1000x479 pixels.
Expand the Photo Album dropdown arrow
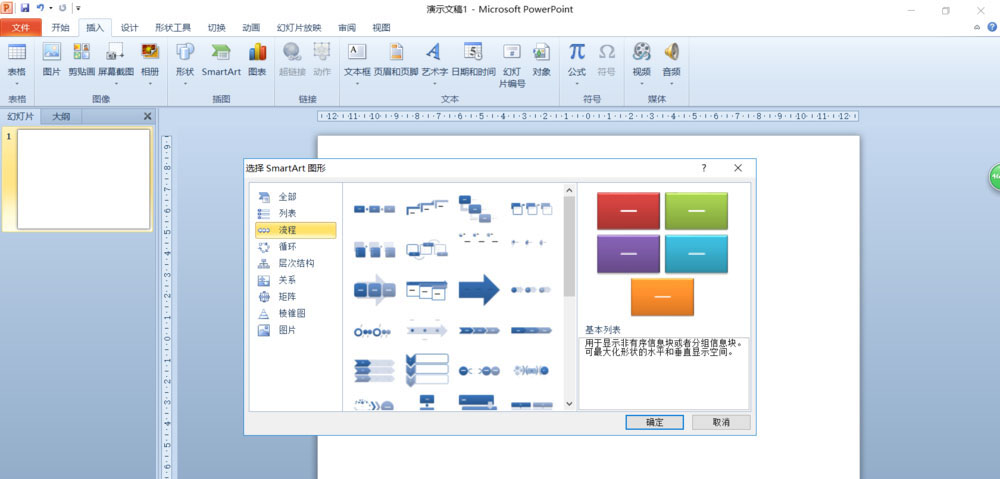150,83
